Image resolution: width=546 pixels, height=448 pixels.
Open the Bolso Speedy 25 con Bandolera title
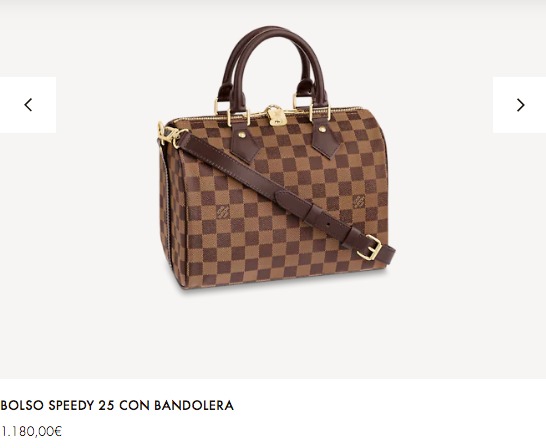pos(117,405)
